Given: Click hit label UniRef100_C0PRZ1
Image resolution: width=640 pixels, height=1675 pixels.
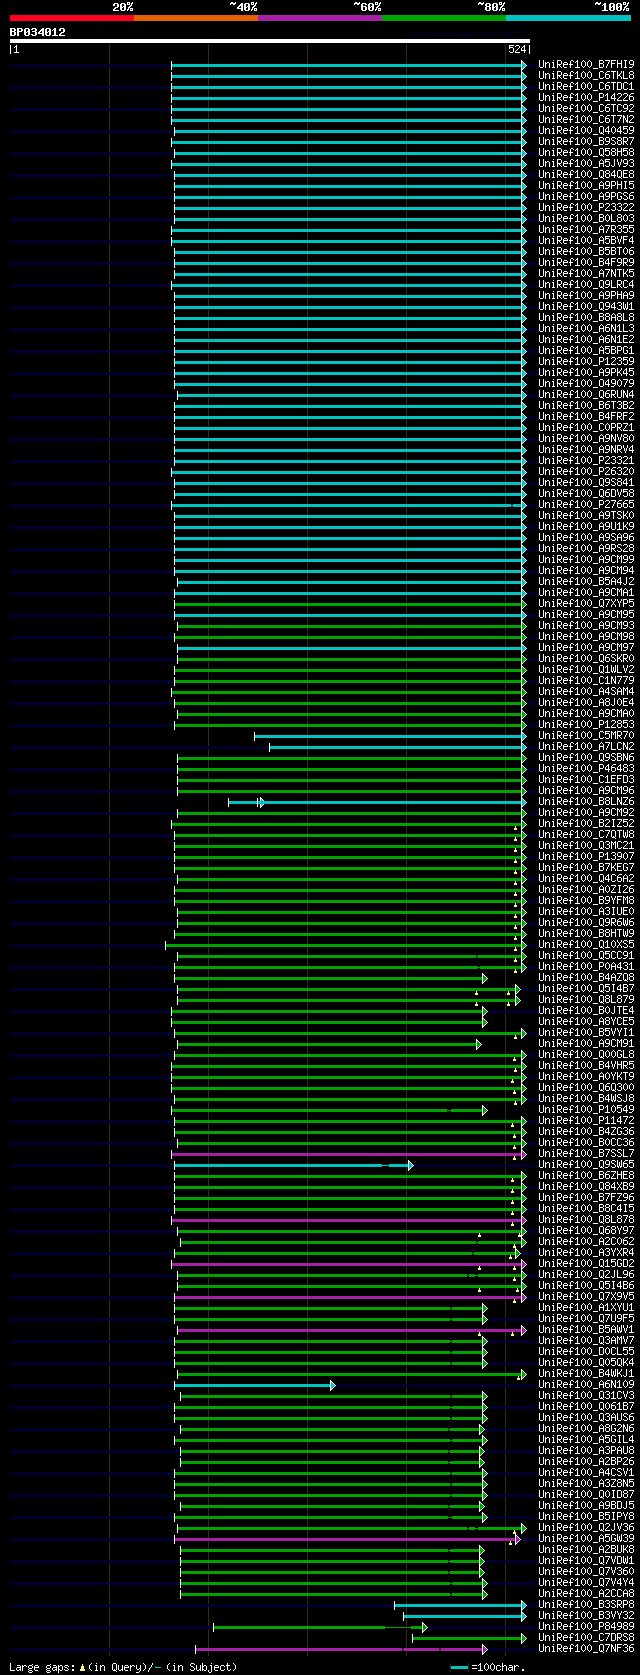Looking at the screenshot, I should click(x=586, y=427).
